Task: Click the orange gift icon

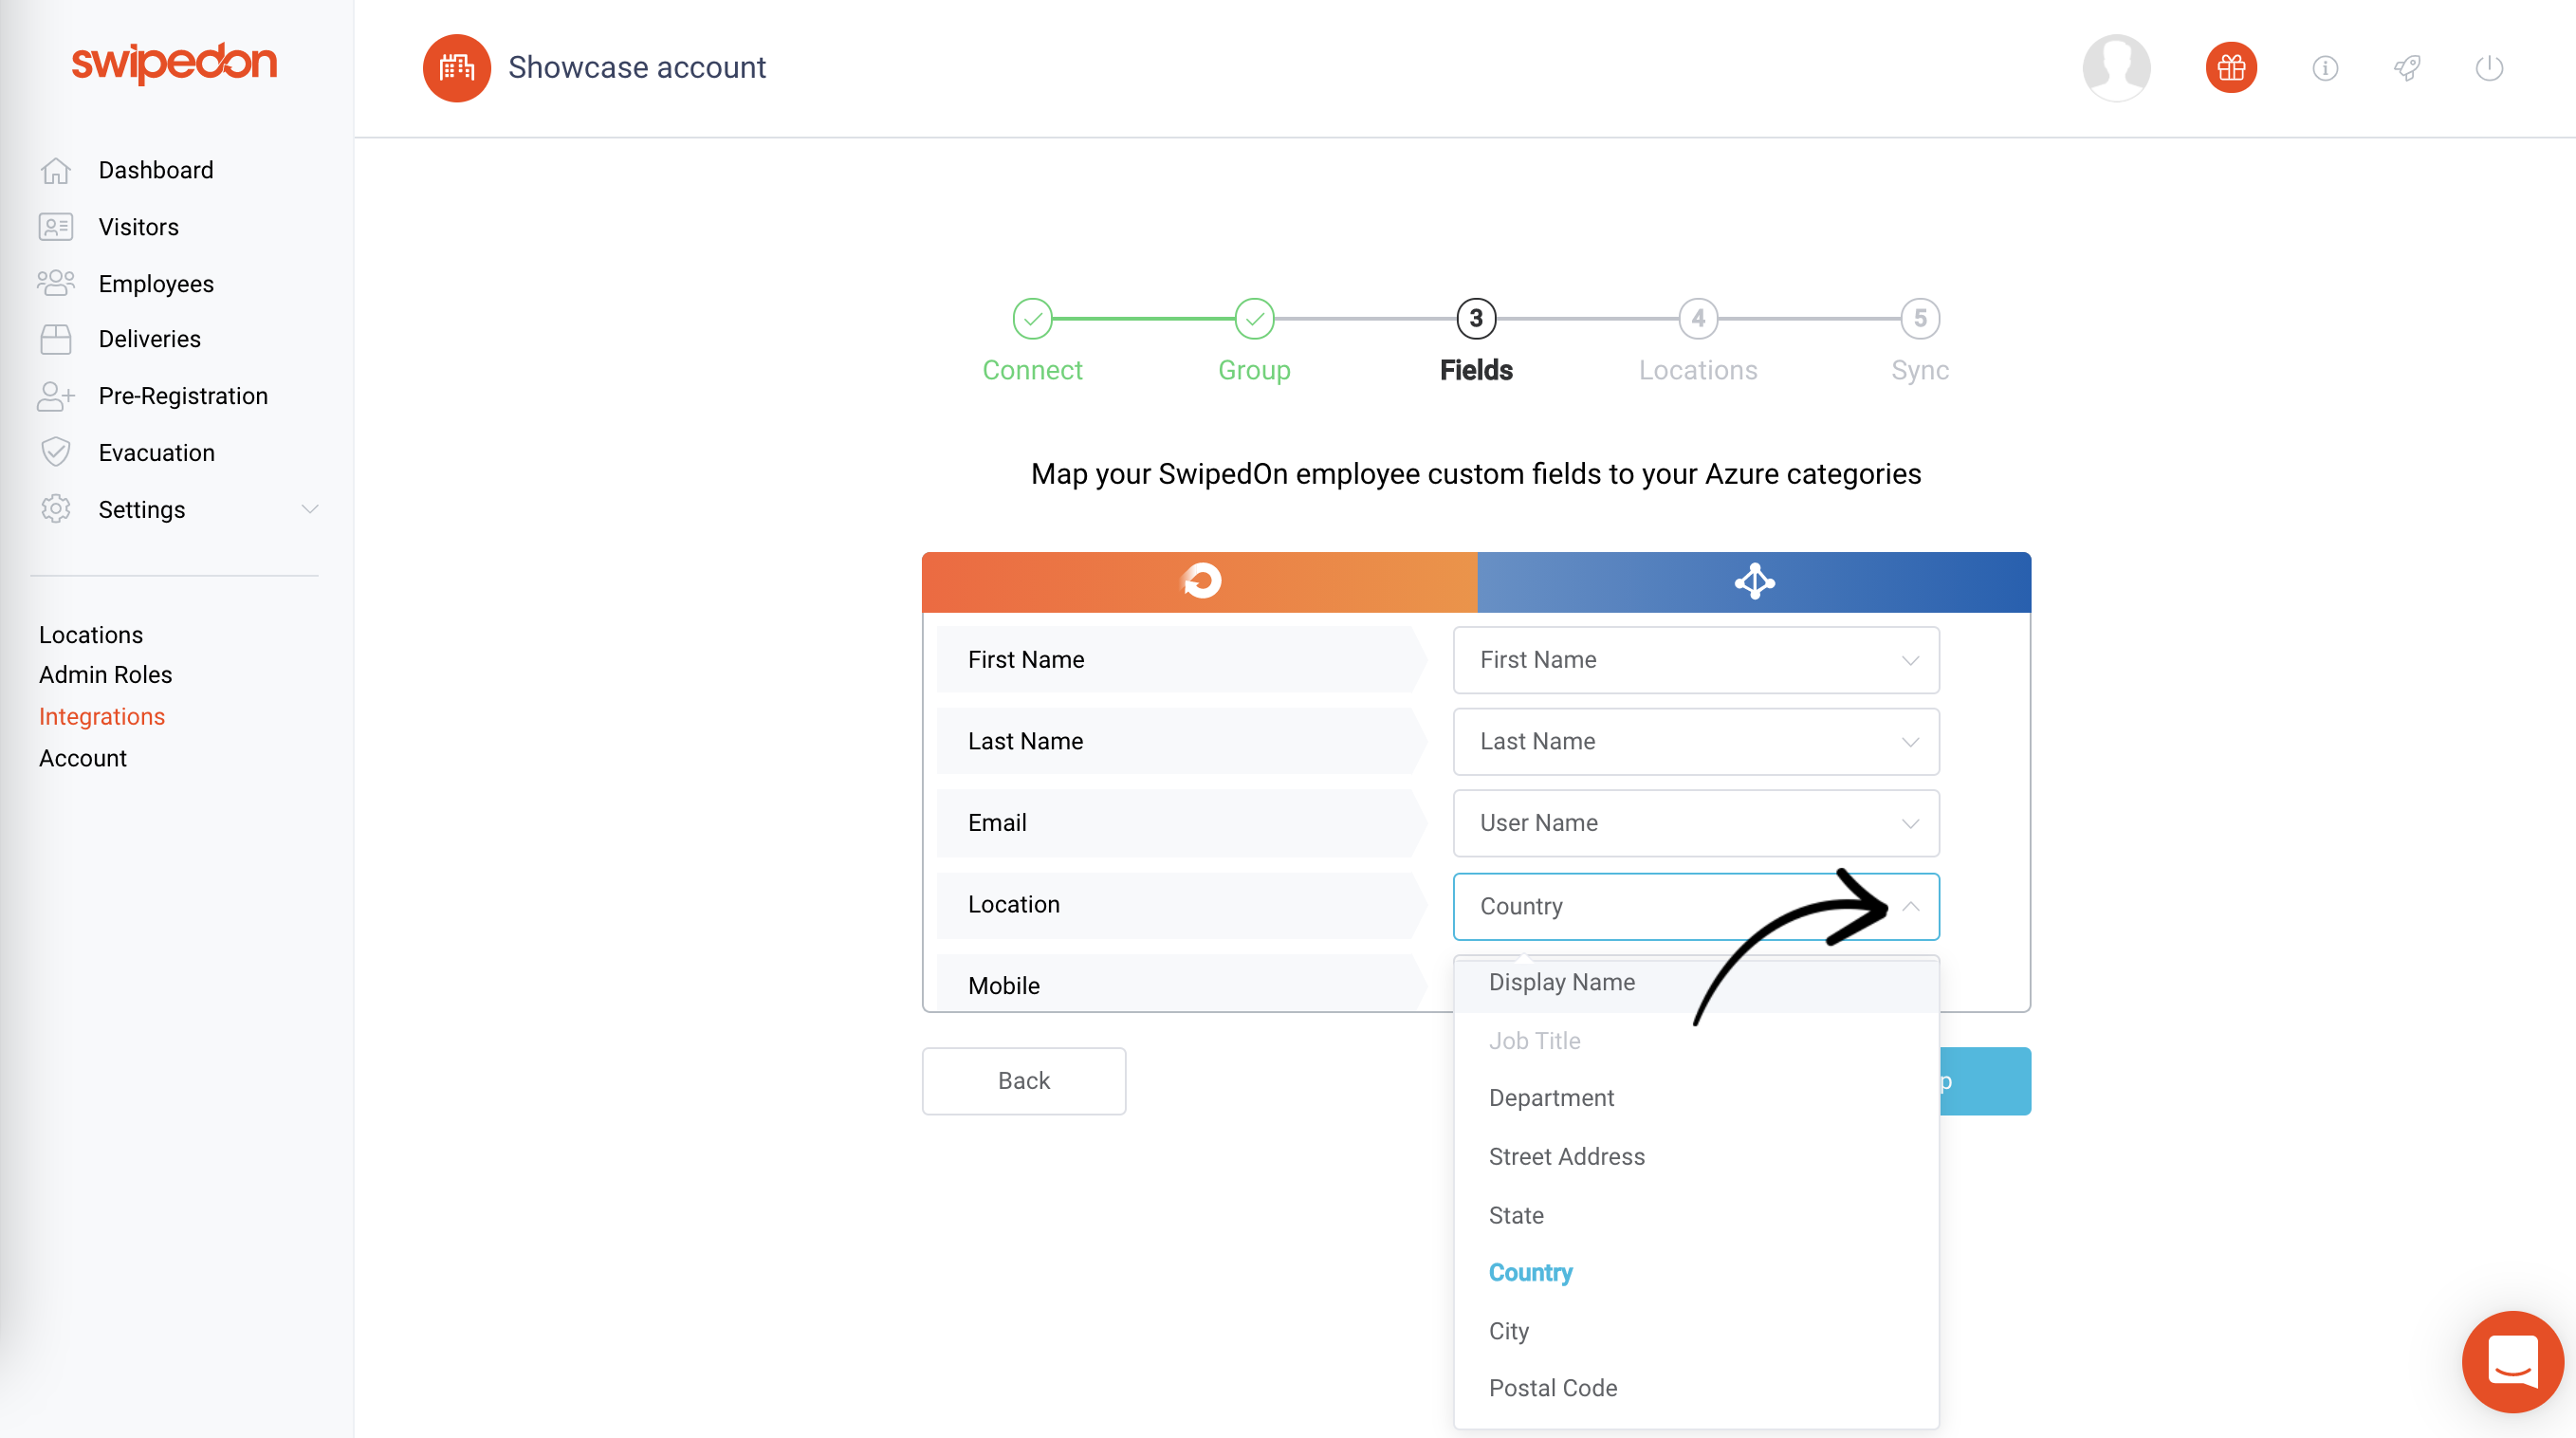Action: [x=2231, y=67]
